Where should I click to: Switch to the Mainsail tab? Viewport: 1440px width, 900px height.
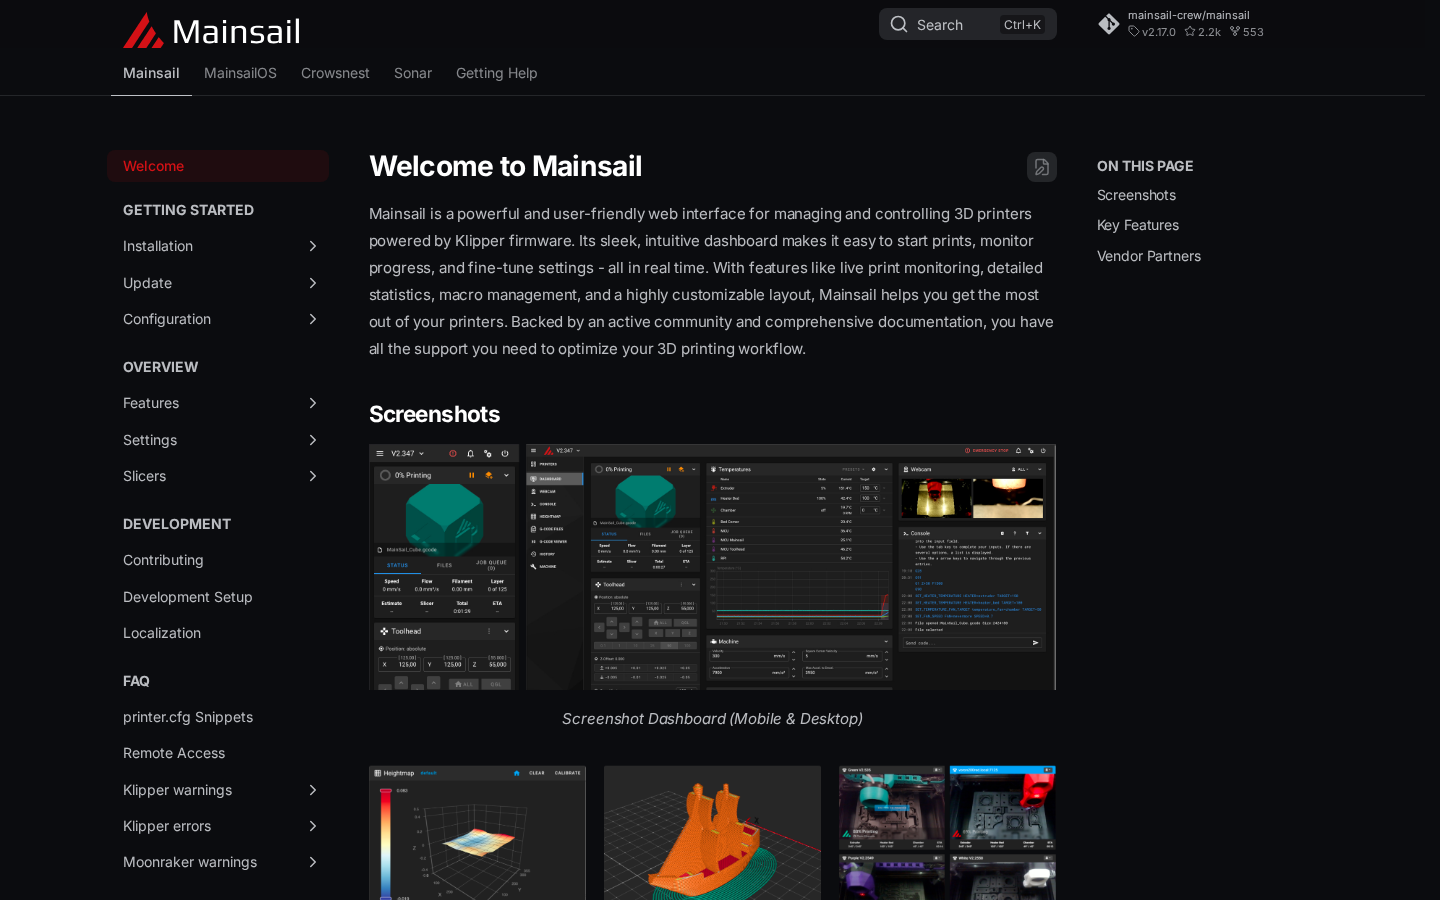coord(151,73)
